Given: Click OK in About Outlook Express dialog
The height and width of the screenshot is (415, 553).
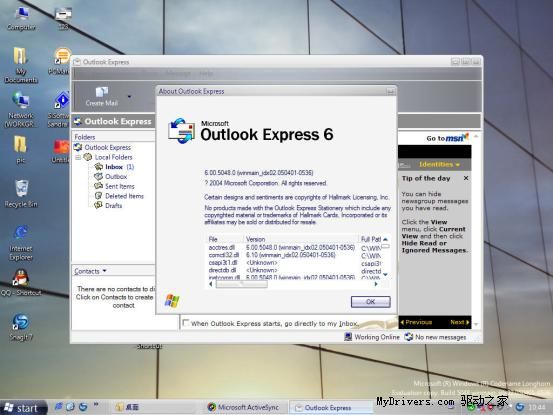Looking at the screenshot, I should coord(370,302).
